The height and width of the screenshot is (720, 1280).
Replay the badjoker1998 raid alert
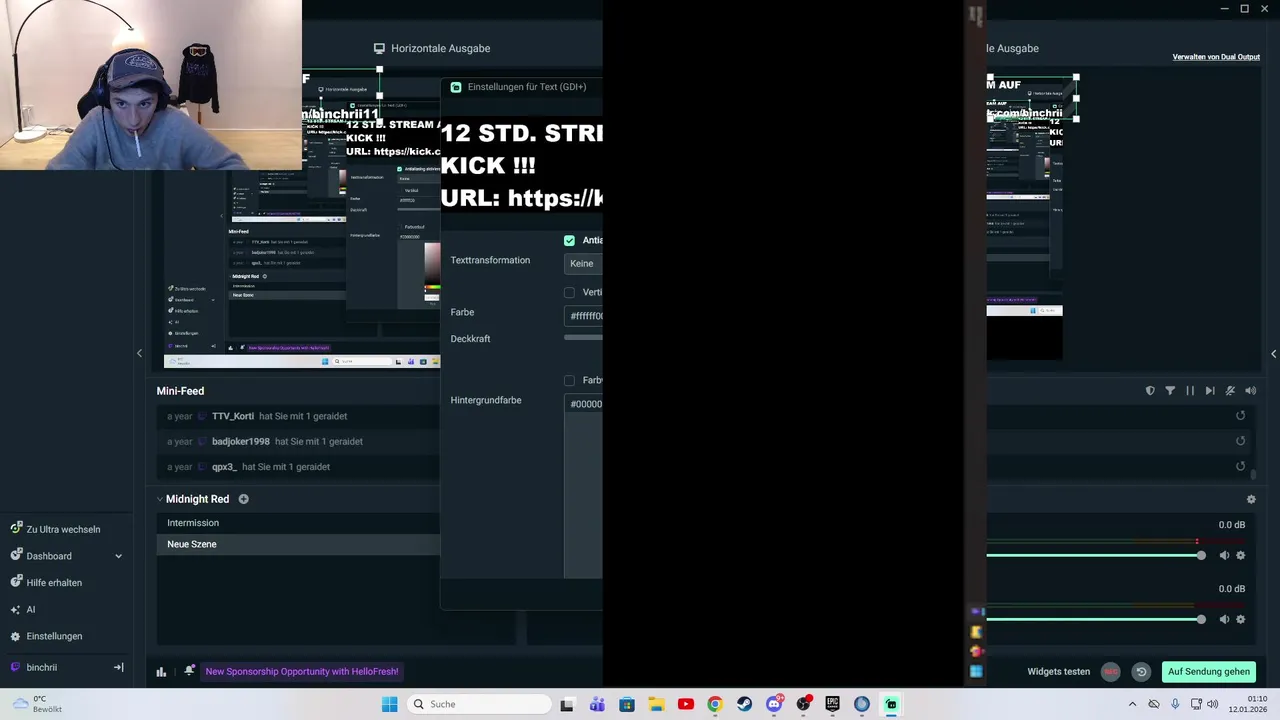point(1240,441)
